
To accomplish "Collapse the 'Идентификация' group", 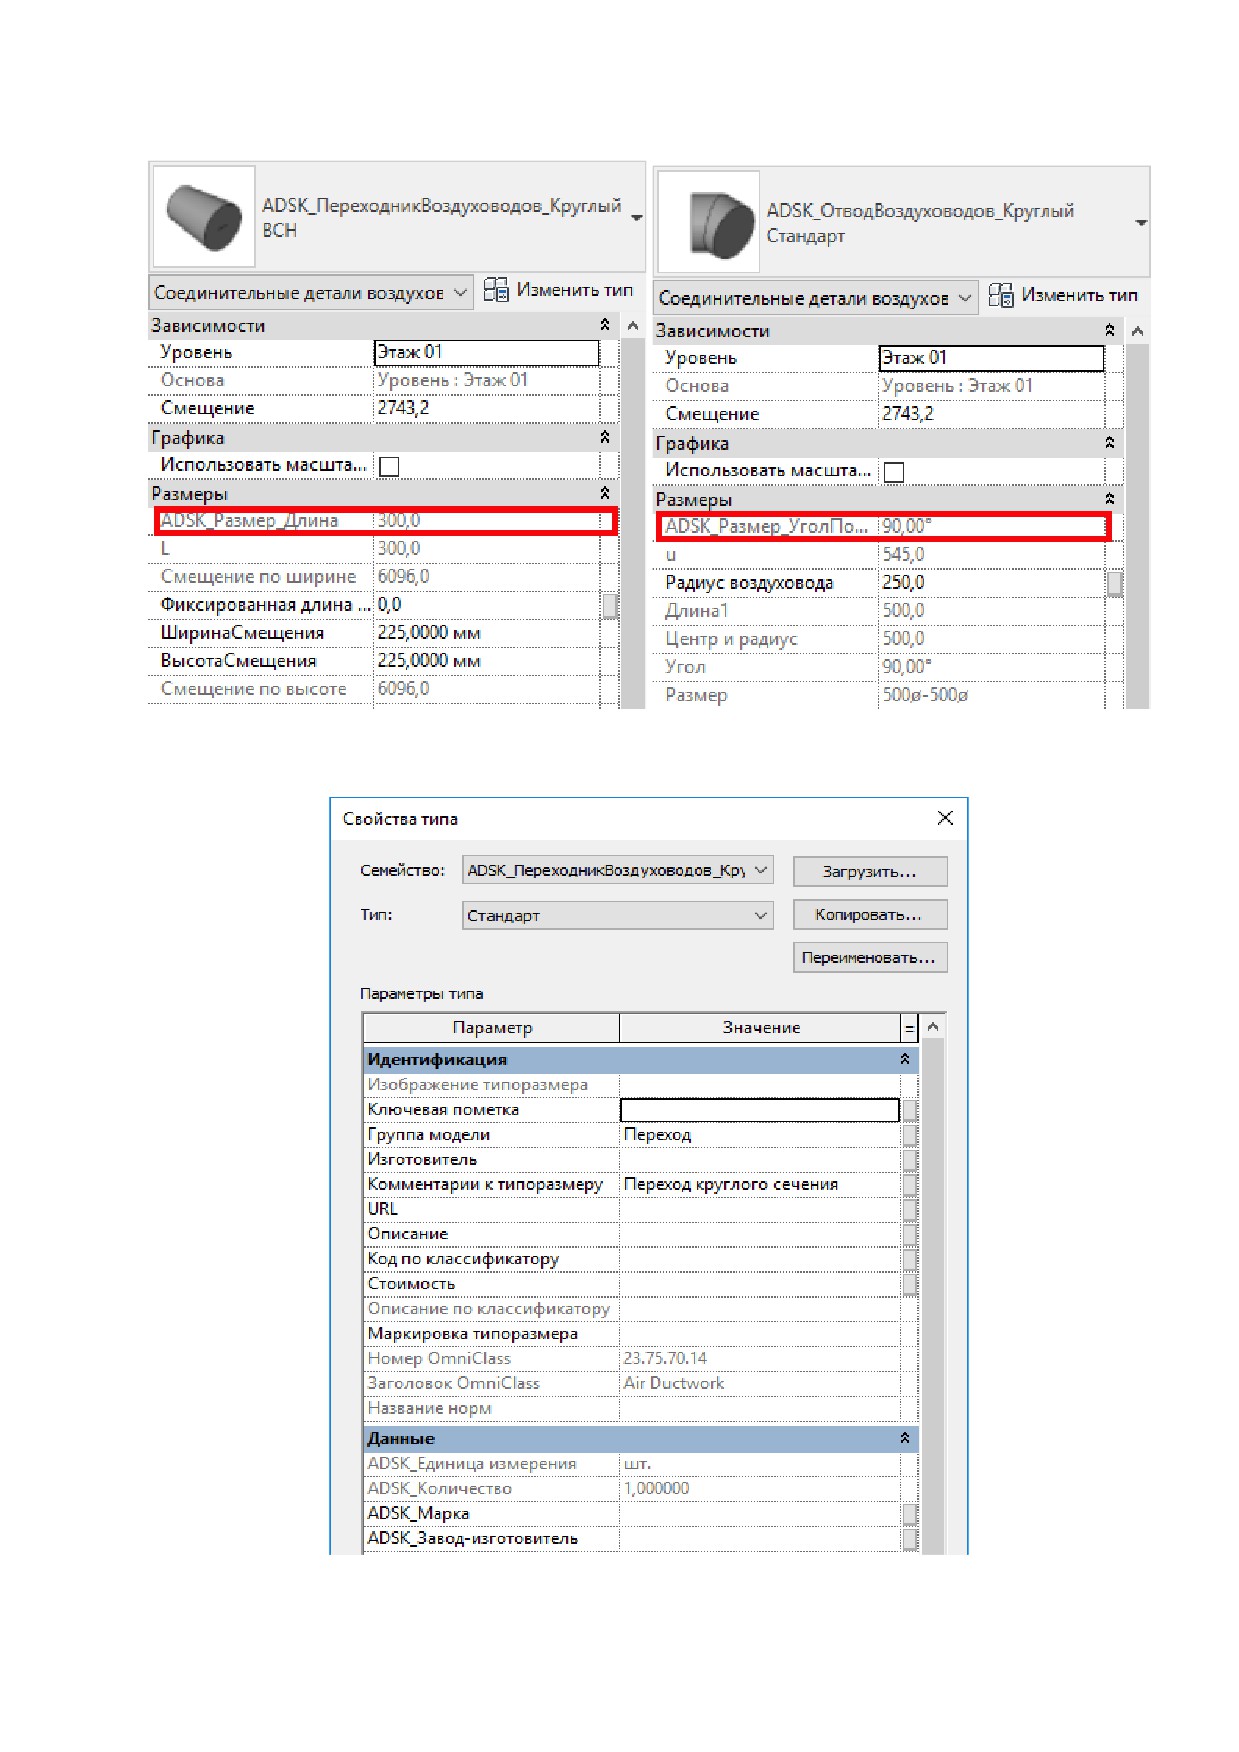I will [x=905, y=1059].
